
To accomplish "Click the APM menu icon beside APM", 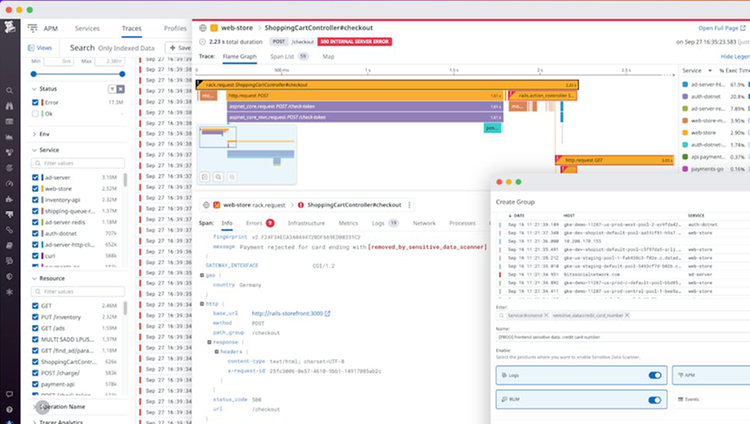I will click(33, 28).
